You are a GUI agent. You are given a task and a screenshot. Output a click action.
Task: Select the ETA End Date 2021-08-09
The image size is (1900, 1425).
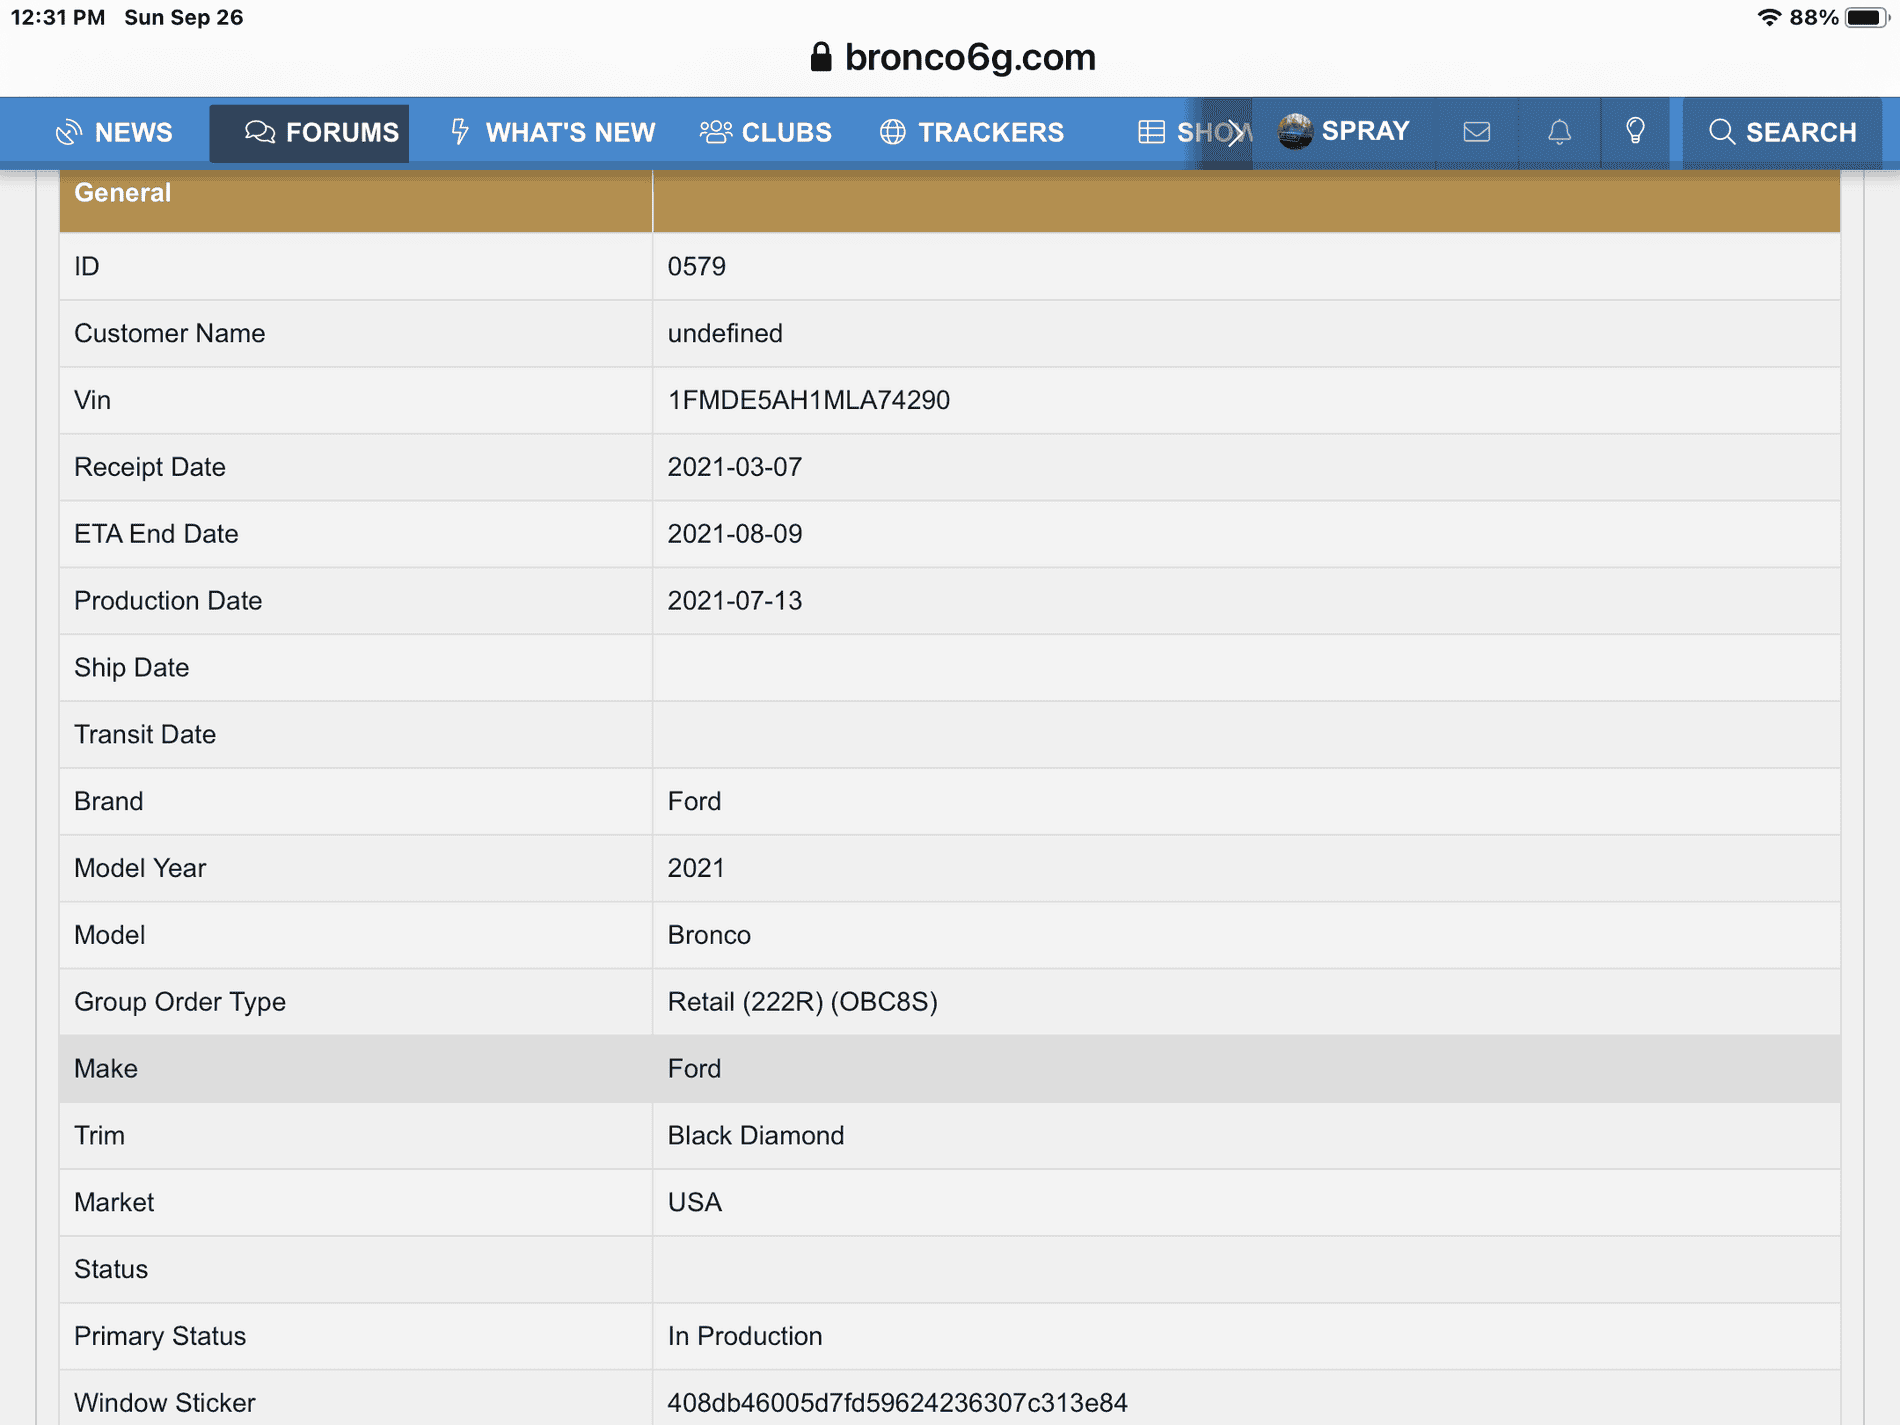pos(735,534)
